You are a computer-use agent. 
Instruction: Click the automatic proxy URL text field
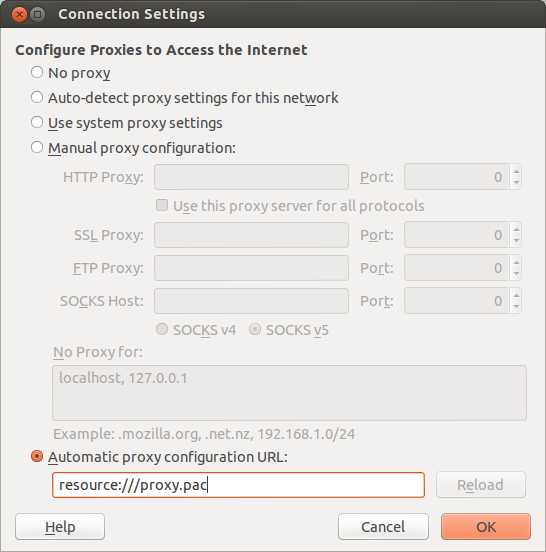(238, 485)
